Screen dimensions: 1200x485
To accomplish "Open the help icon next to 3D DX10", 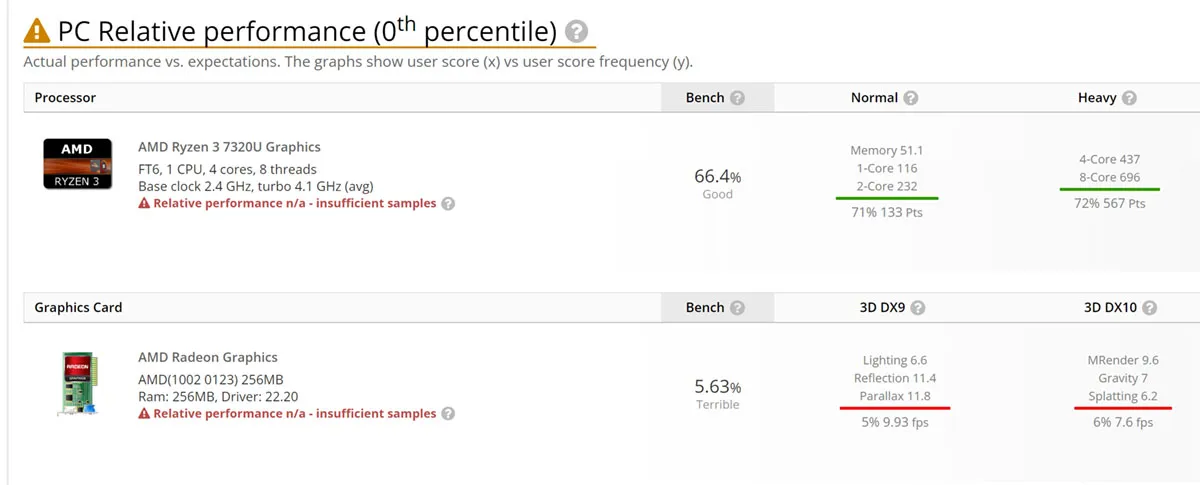I will point(1149,308).
